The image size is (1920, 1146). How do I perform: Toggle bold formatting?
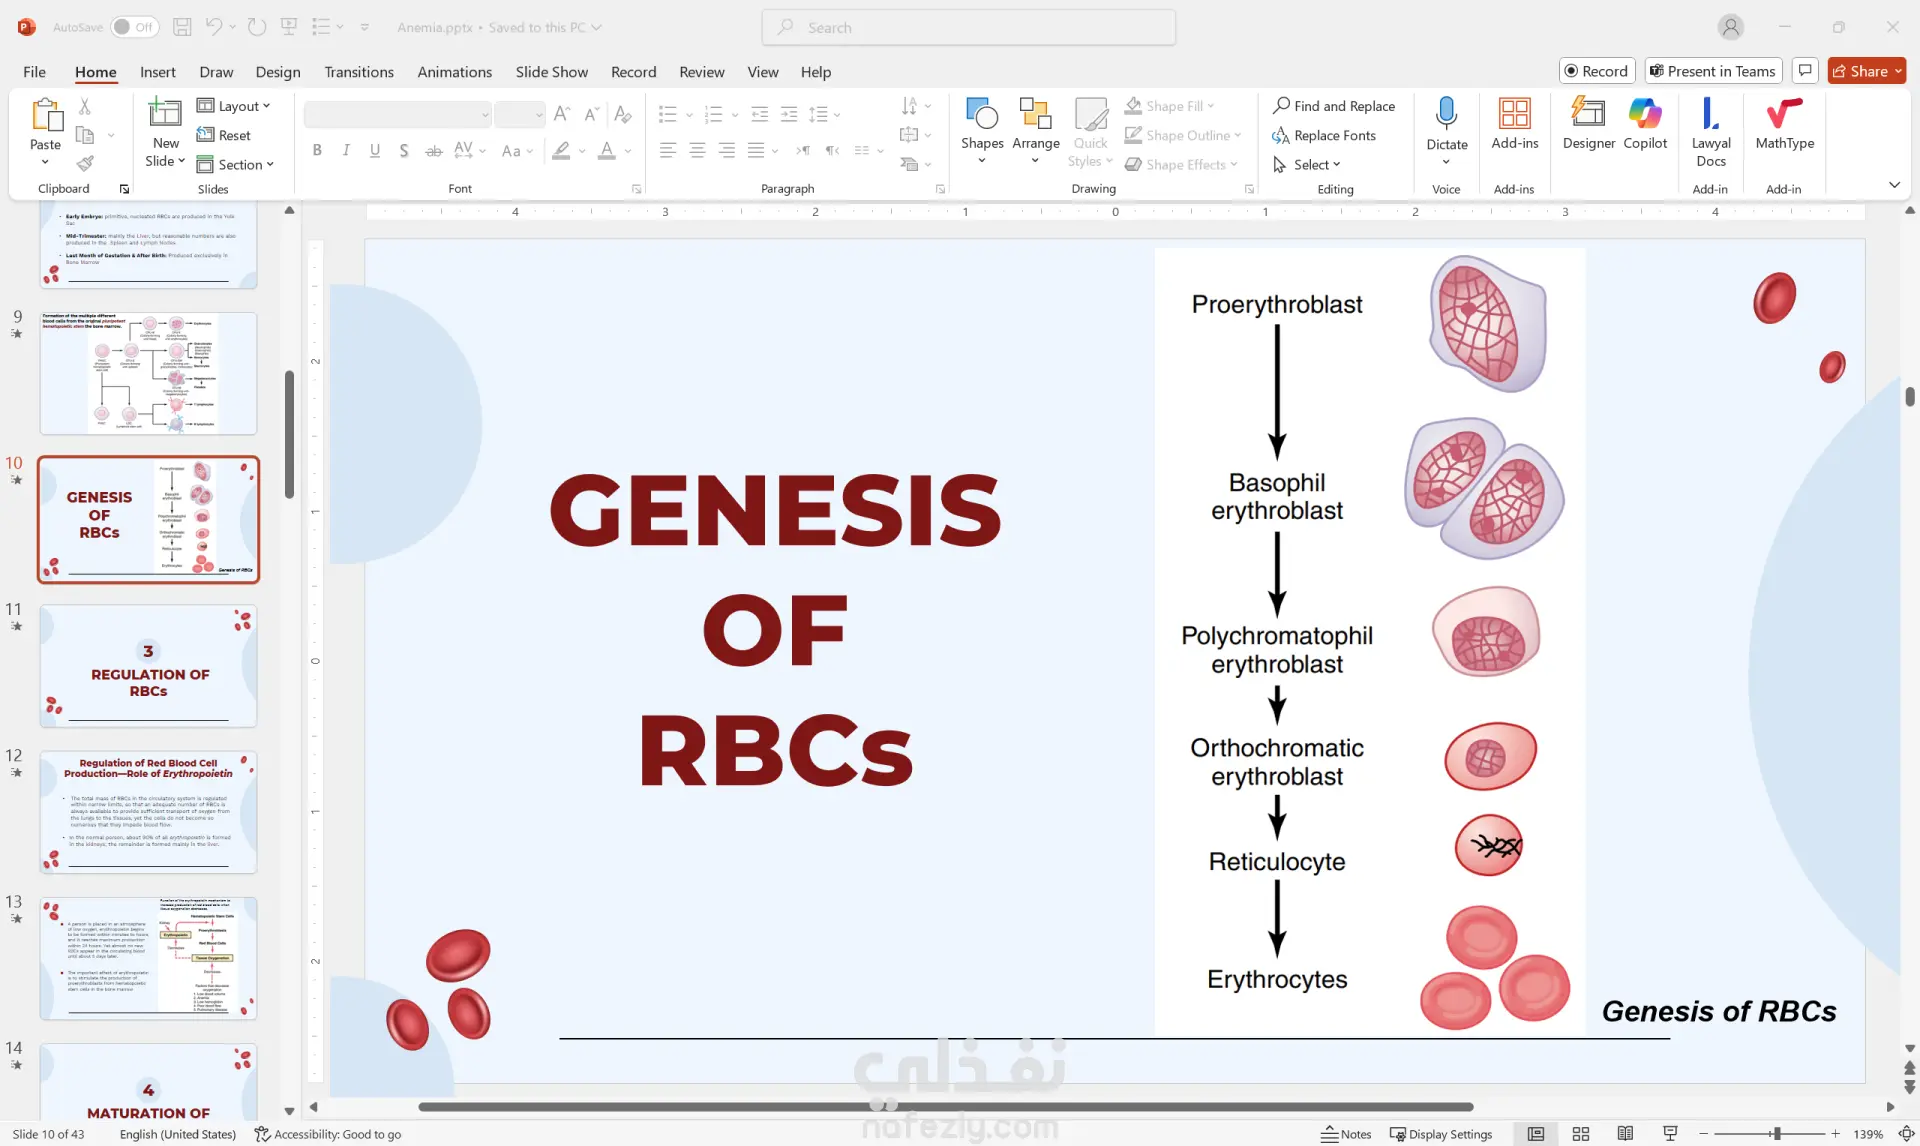[317, 150]
